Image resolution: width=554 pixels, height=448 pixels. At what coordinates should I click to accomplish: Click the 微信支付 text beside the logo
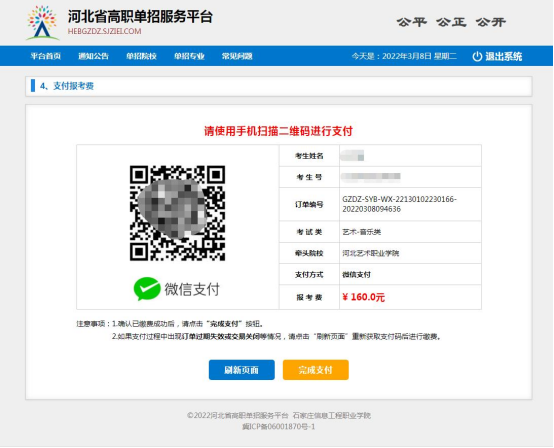click(192, 289)
